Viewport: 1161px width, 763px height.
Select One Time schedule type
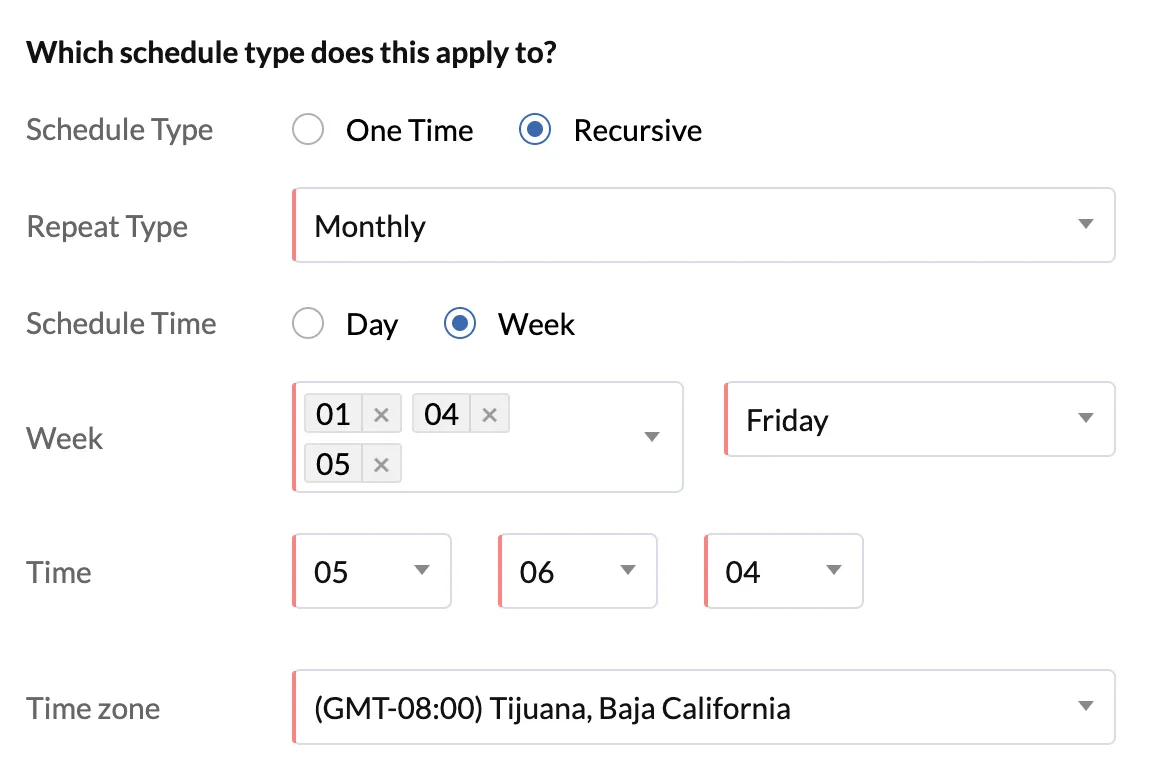308,130
